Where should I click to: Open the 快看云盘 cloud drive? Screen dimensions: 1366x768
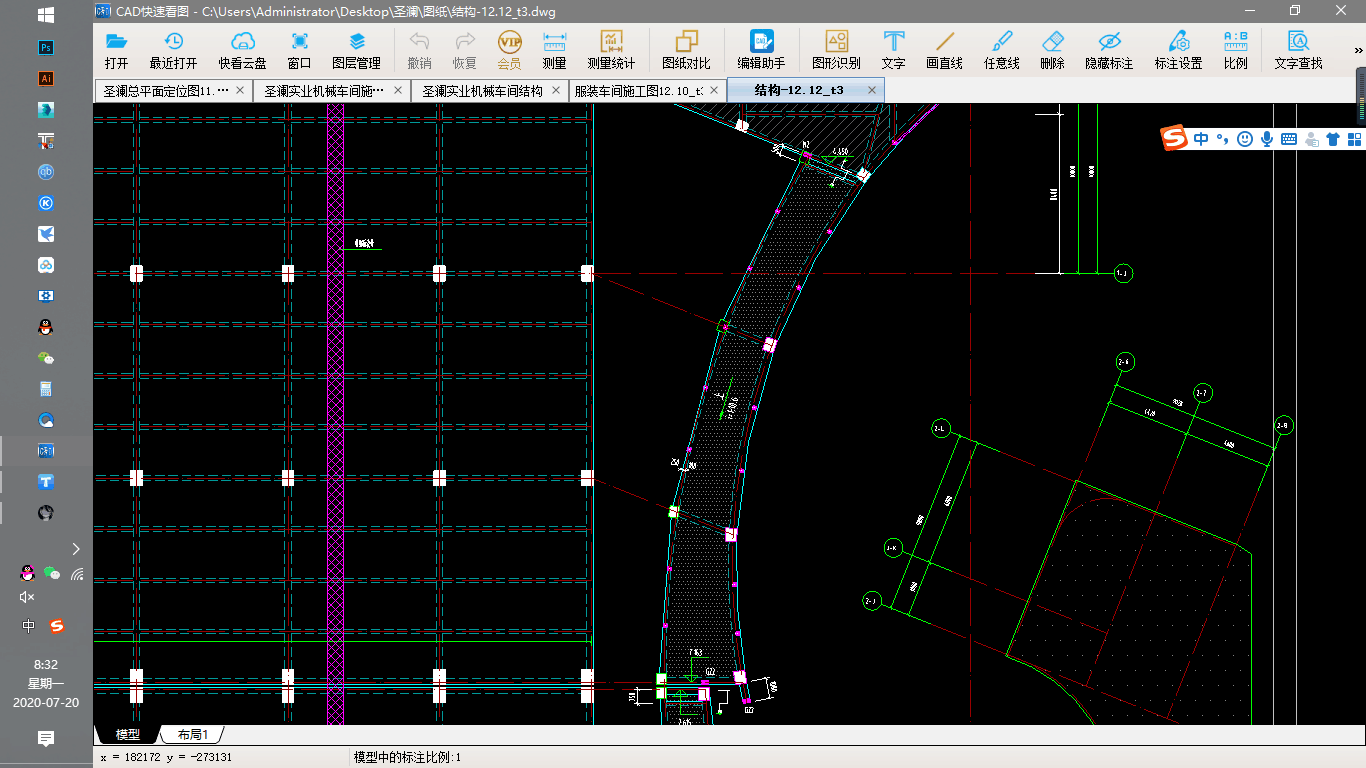click(242, 49)
